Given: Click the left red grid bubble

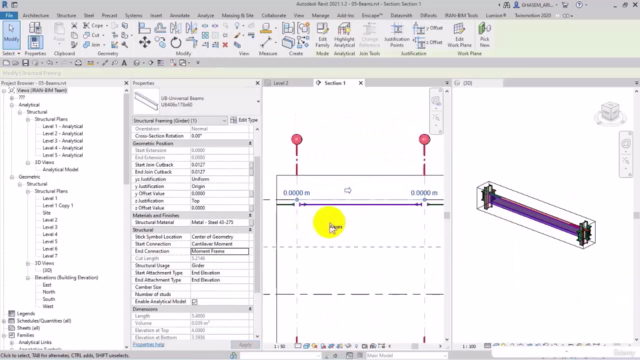Looking at the screenshot, I should (297, 139).
